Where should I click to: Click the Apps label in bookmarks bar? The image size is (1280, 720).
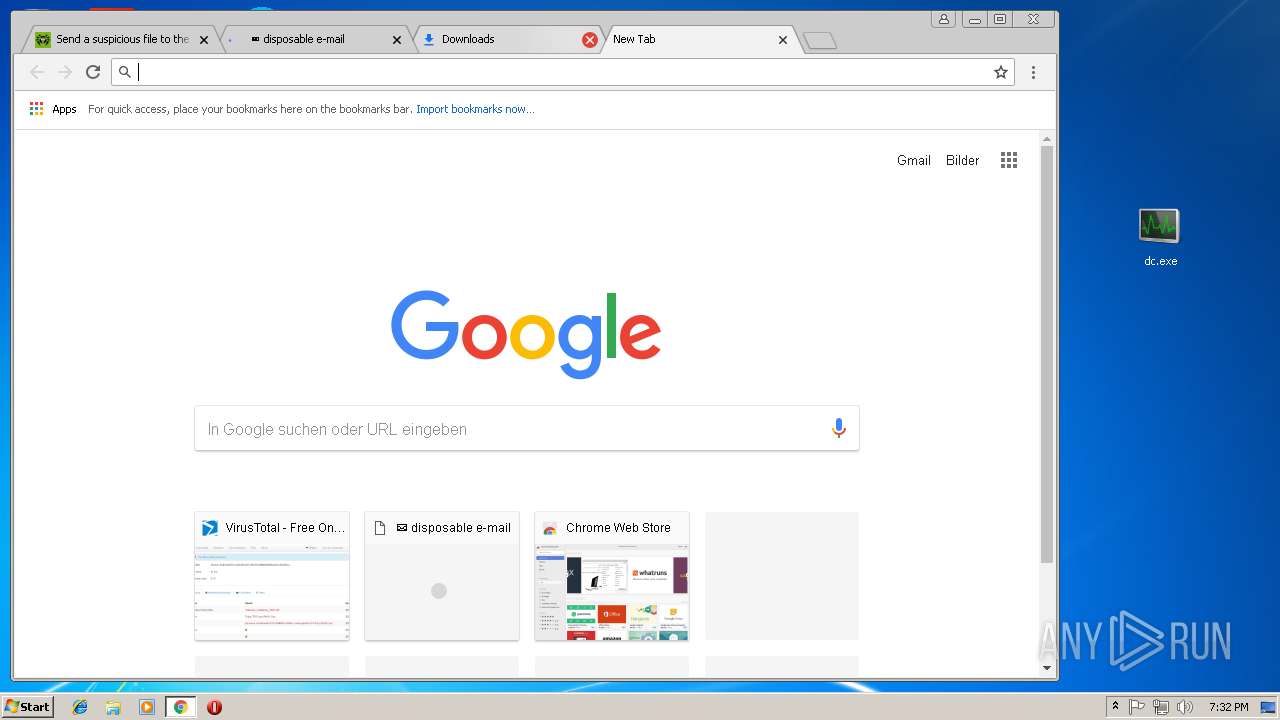(65, 109)
